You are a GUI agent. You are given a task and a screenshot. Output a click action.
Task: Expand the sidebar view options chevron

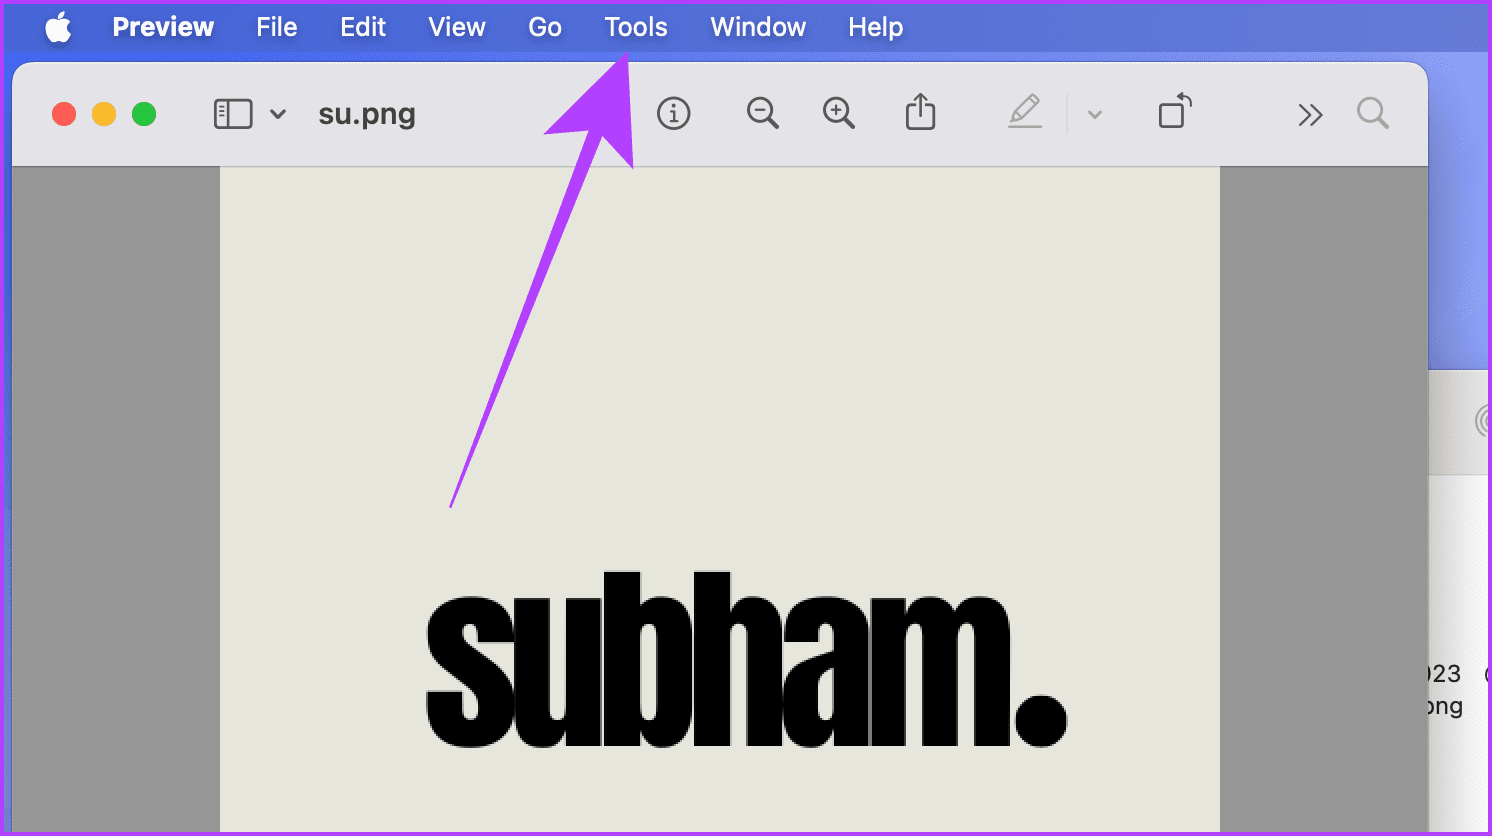tap(277, 113)
